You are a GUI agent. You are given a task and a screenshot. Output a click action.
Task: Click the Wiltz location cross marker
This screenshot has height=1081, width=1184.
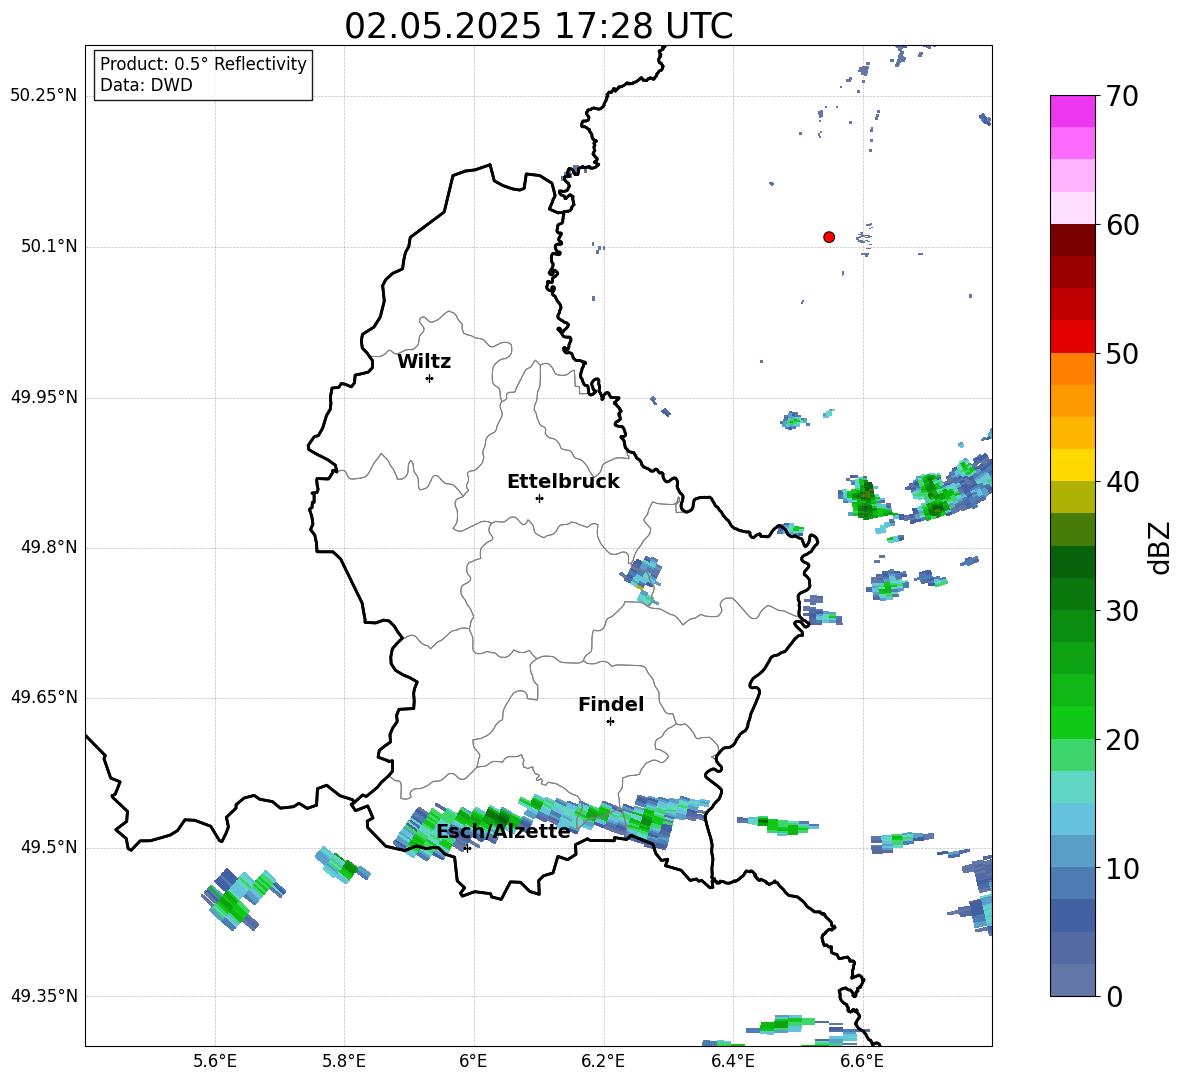click(x=430, y=378)
